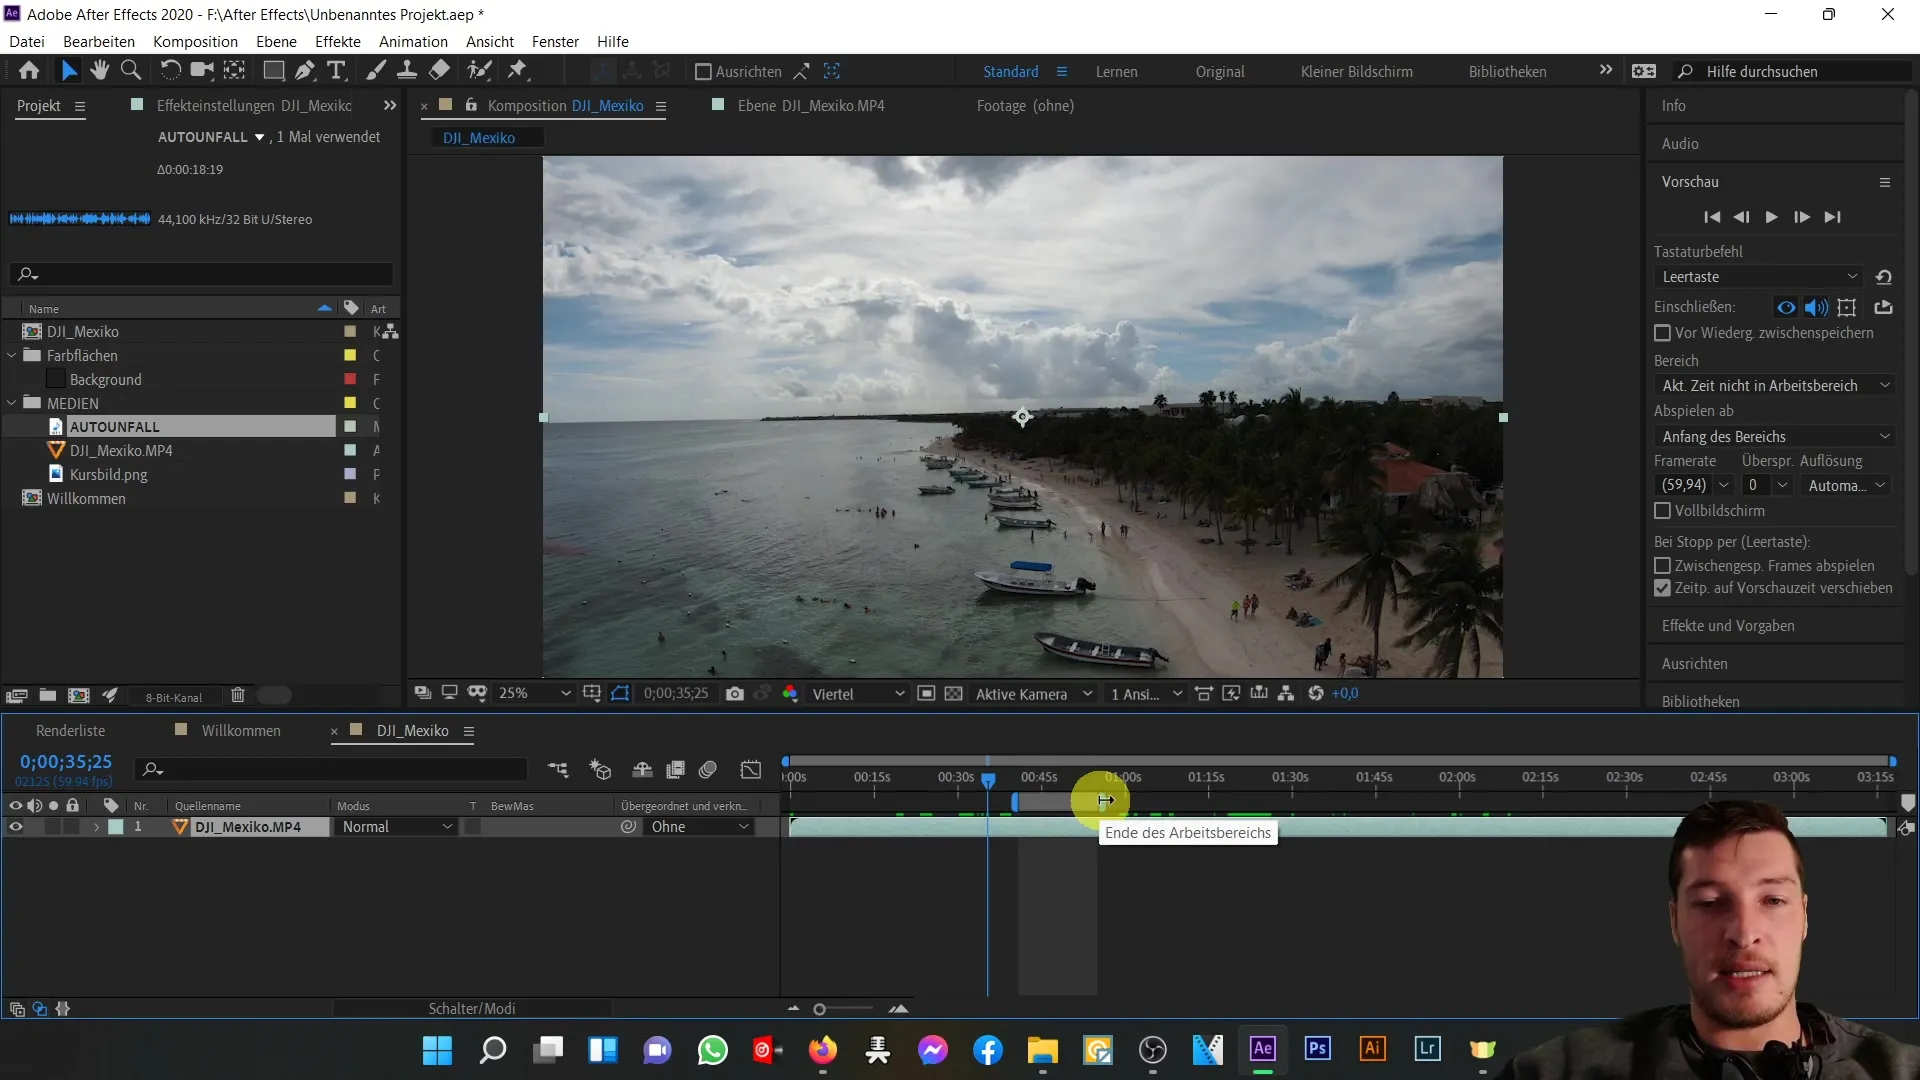
Task: Click Abspielen ab label to trigger playback
Action: tap(1693, 410)
